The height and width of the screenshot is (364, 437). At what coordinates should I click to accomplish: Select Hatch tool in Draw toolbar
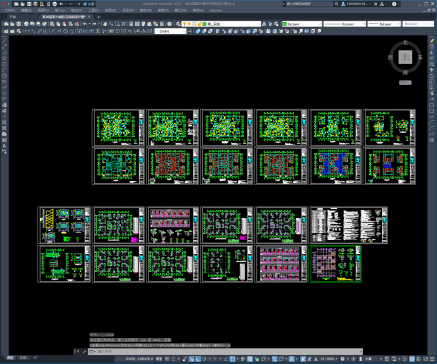(4, 121)
